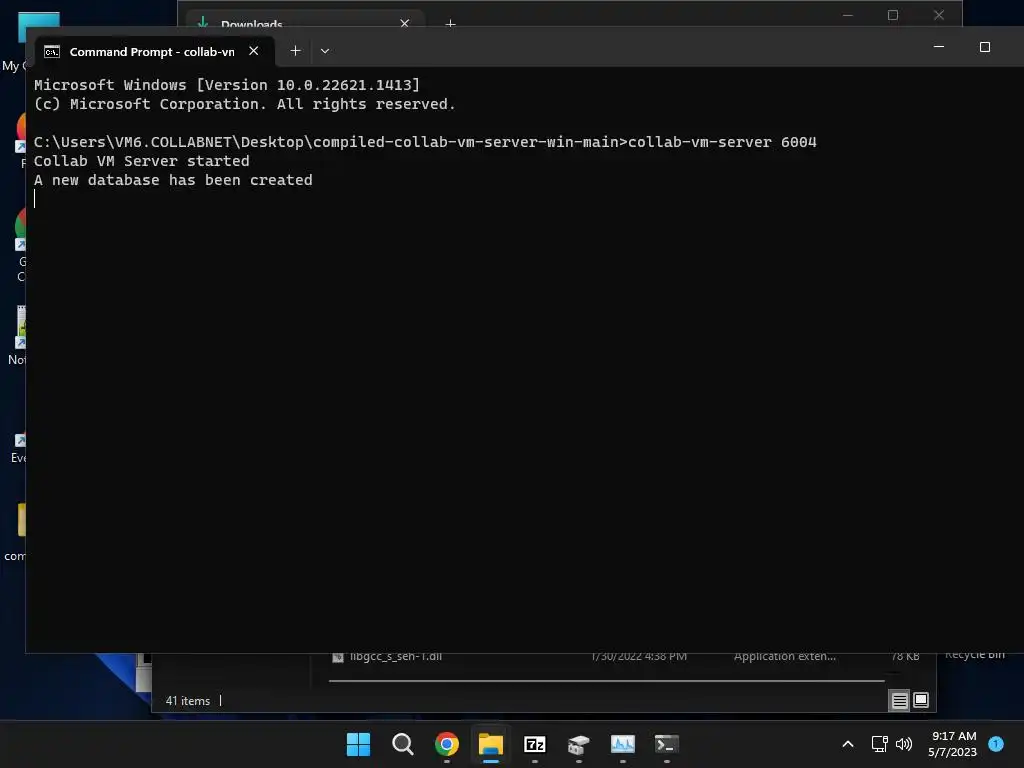
Task: Minimize the File Explorer window
Action: [x=848, y=15]
